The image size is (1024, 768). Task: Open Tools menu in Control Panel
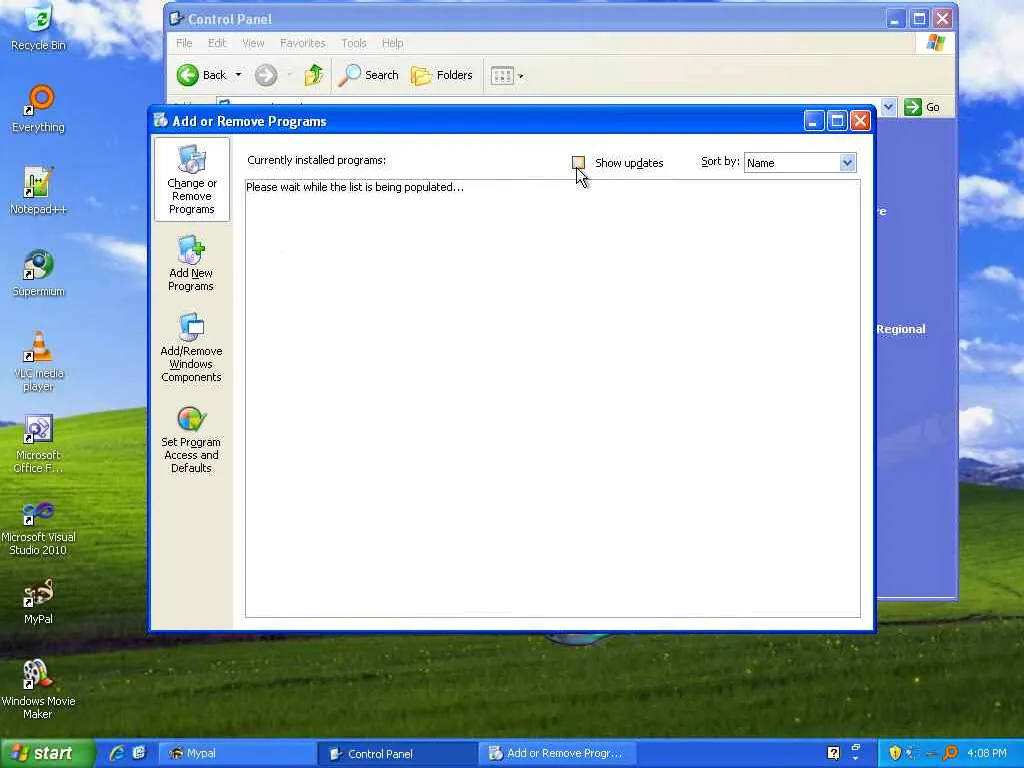pyautogui.click(x=353, y=43)
